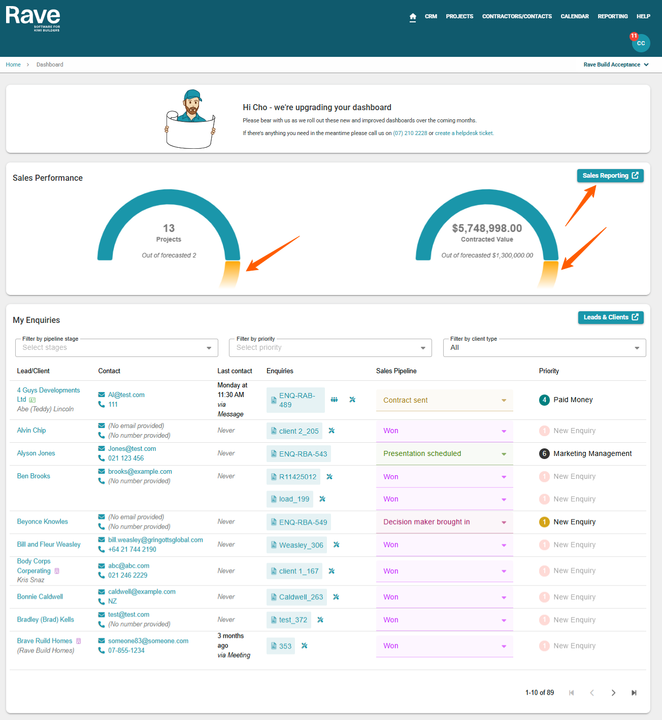Screen dimensions: 662x720
Task: Open the Help menu
Action: tap(643, 17)
